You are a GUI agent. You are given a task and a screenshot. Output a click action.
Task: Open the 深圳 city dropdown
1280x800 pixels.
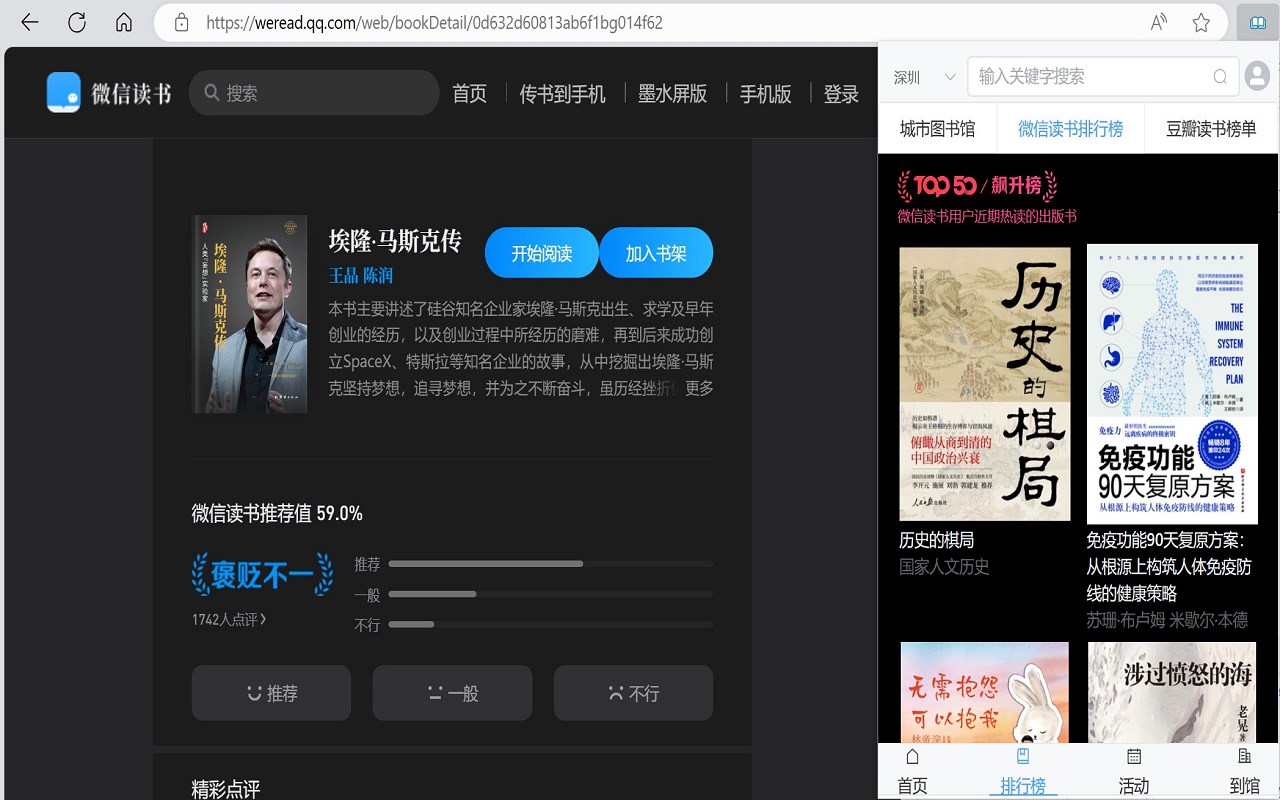(x=924, y=77)
